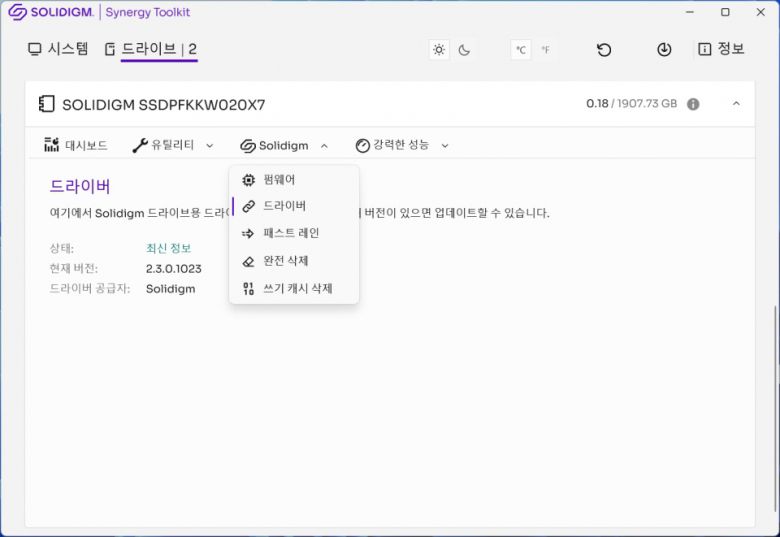
Task: Select 펌웨어 from the Solidigm menu
Action: pyautogui.click(x=293, y=179)
